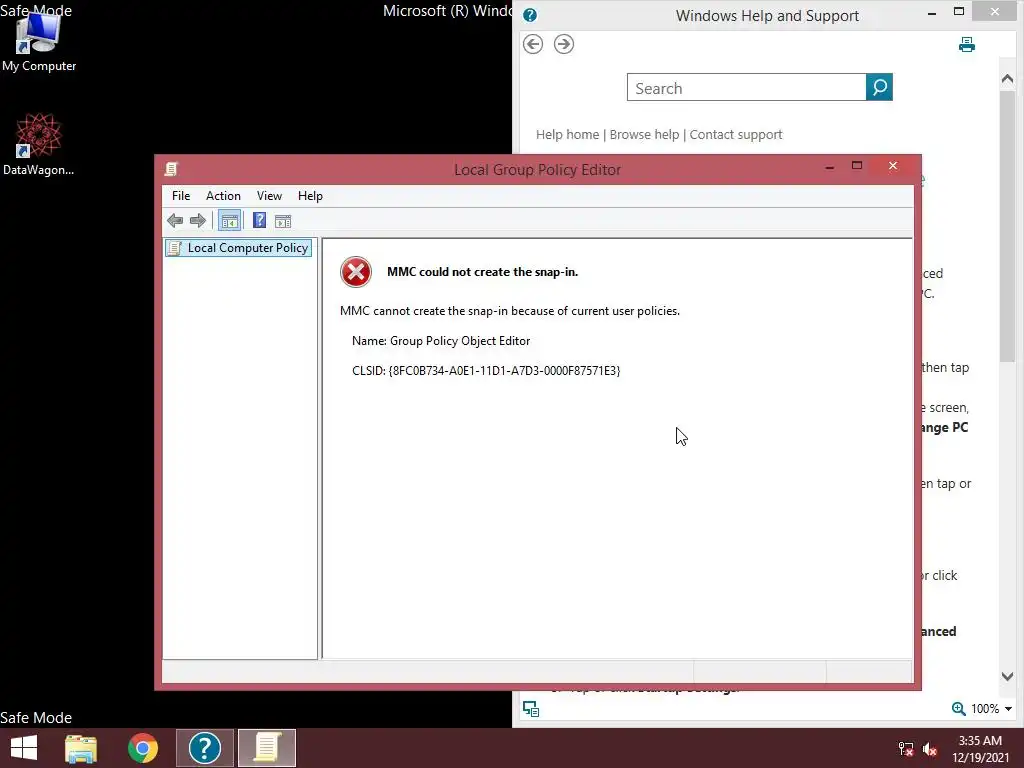The height and width of the screenshot is (768, 1024).
Task: Open the Browse help link
Action: tap(645, 135)
